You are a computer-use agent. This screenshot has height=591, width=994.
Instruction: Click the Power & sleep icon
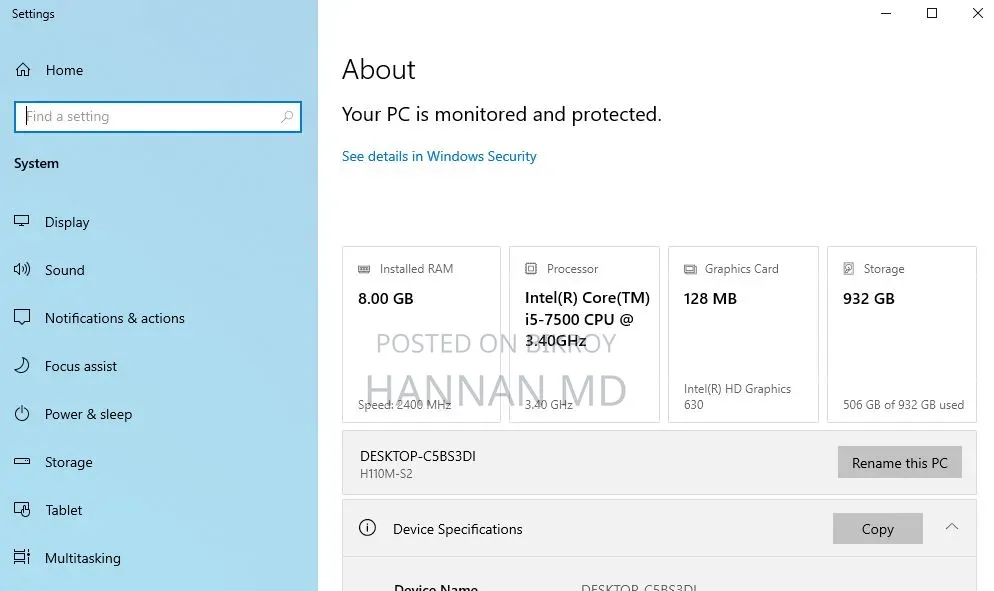click(x=22, y=413)
